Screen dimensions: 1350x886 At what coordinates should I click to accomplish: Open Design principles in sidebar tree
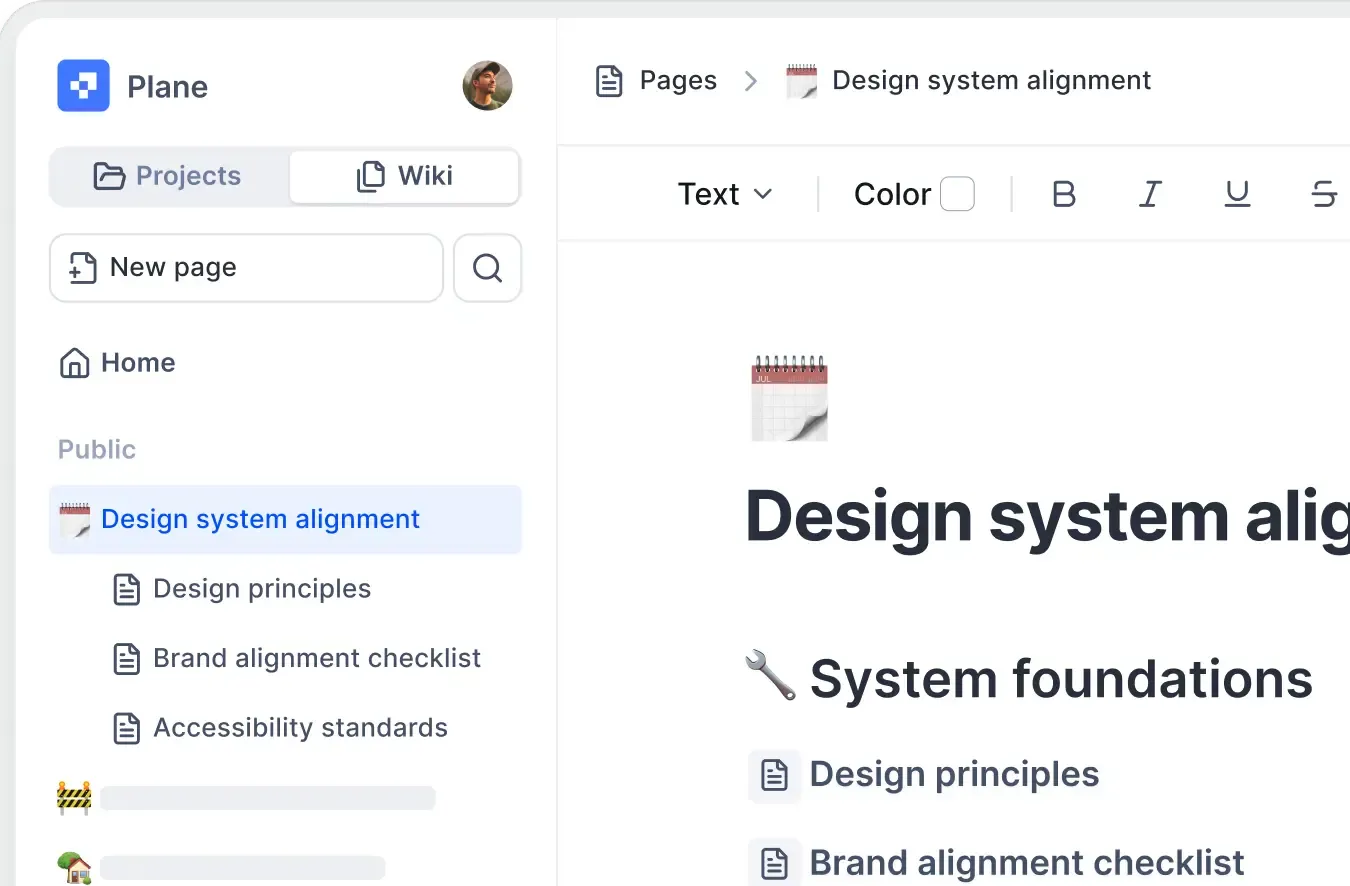[x=261, y=589]
